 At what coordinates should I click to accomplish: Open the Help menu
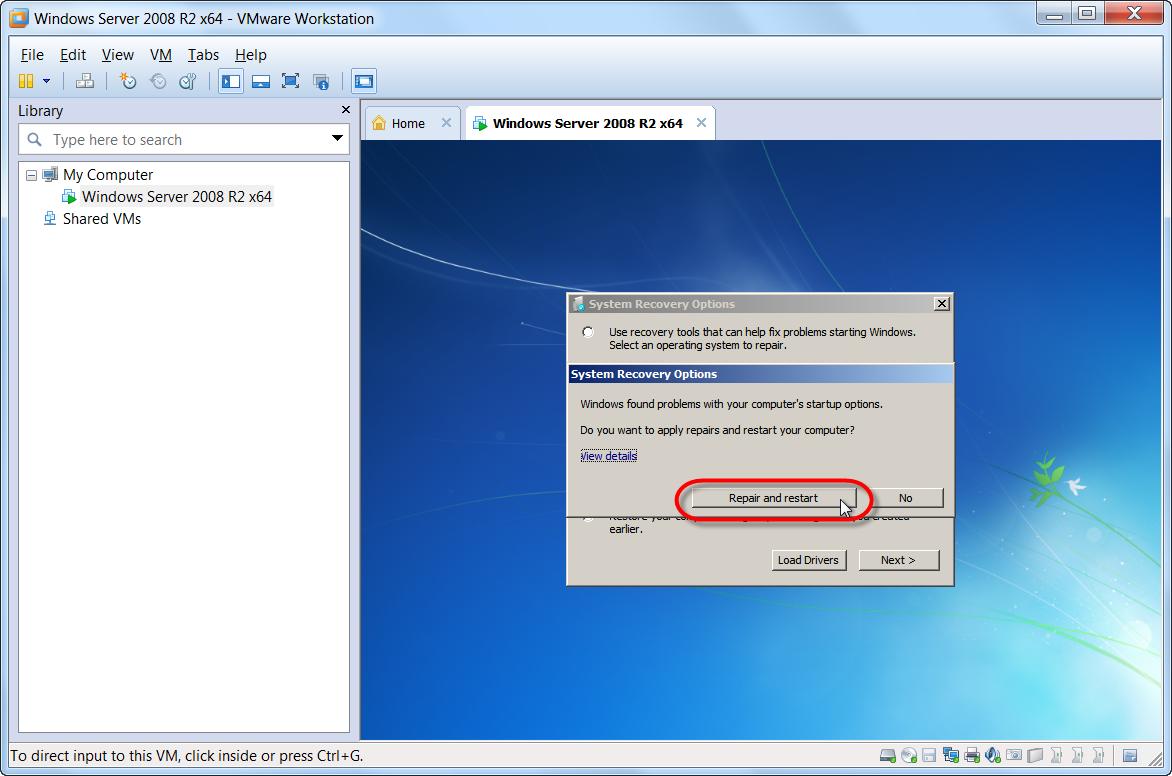tap(250, 55)
